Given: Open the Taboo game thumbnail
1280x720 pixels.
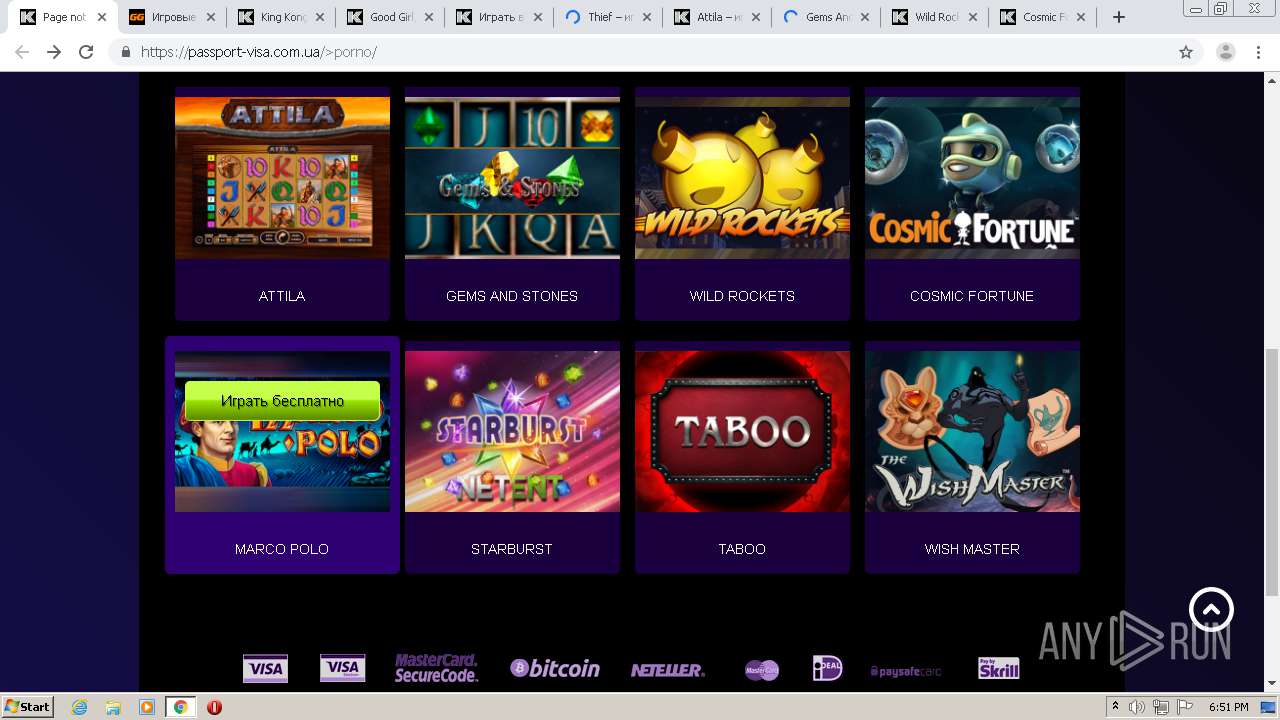Looking at the screenshot, I should [742, 431].
